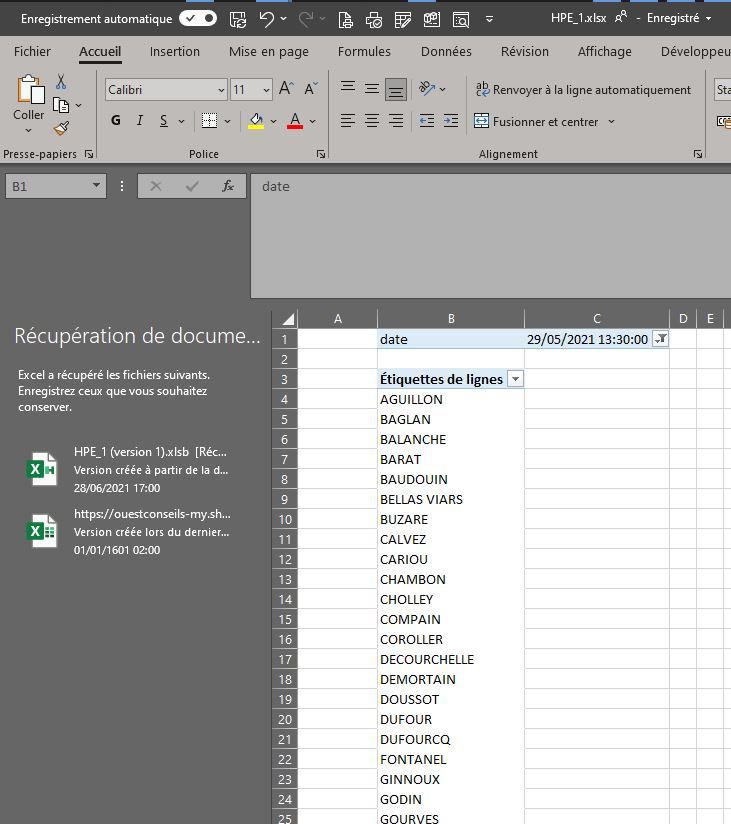This screenshot has width=731, height=824.
Task: Open the Undo history dropdown arrow
Action: click(284, 19)
